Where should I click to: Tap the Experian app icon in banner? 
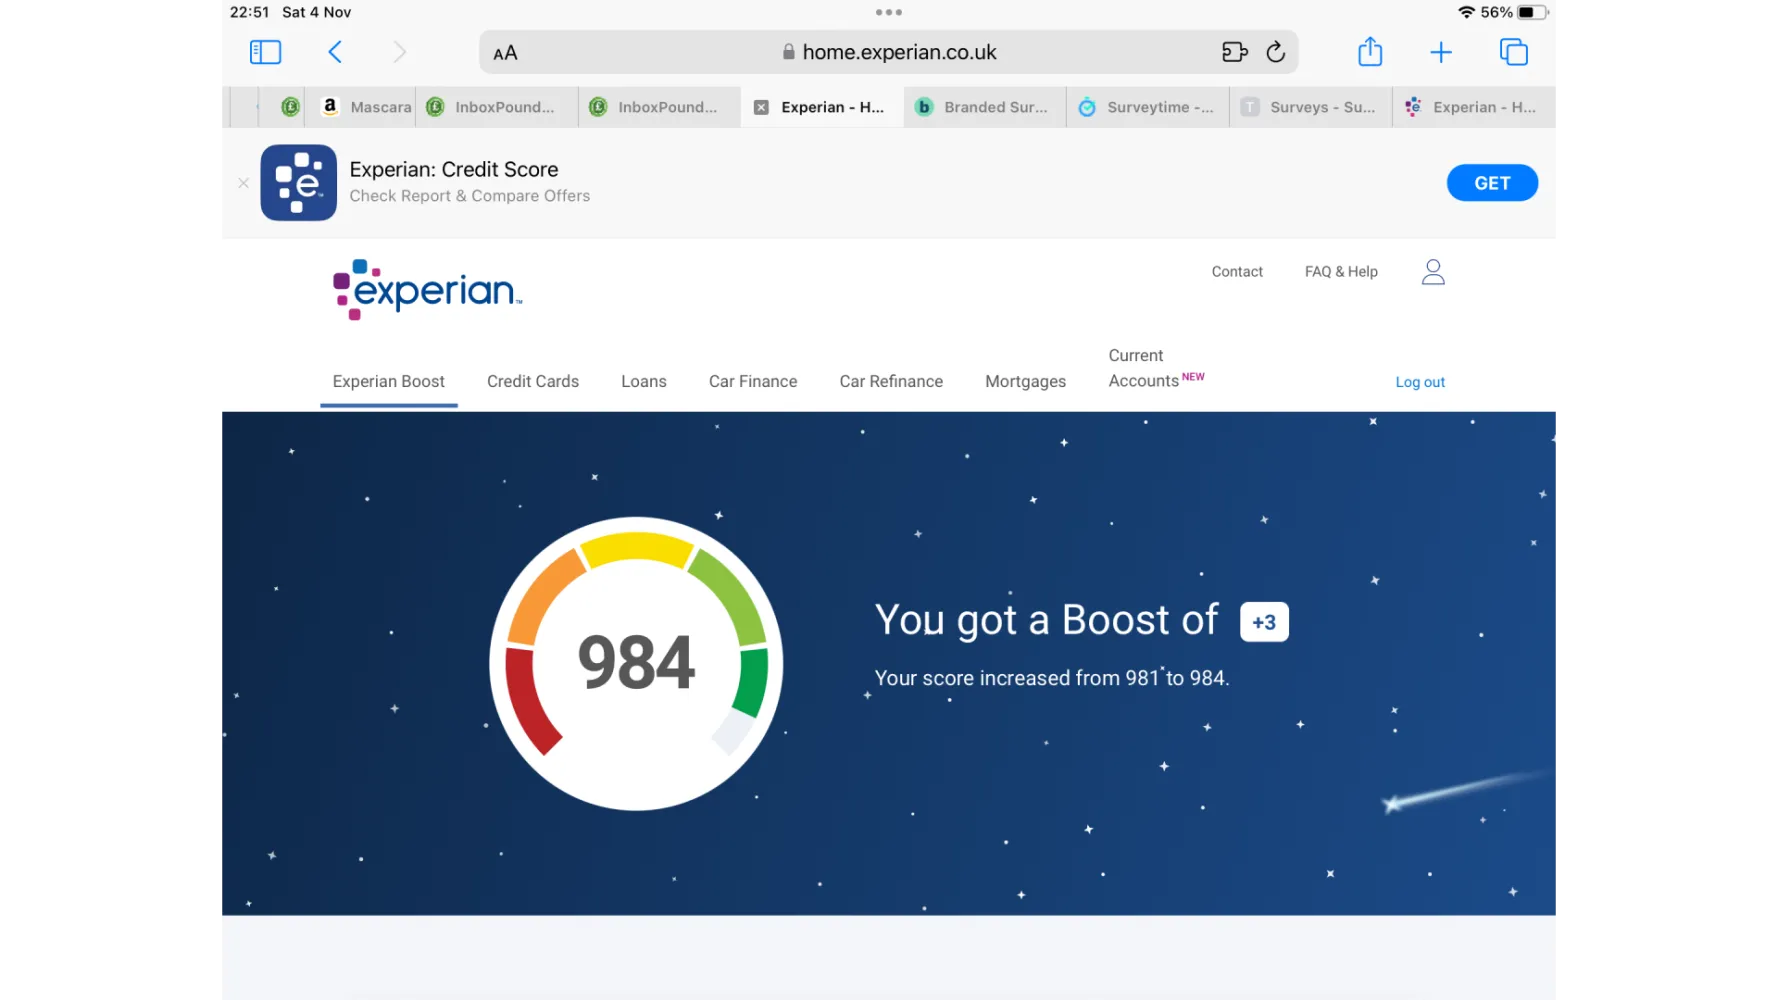click(298, 183)
